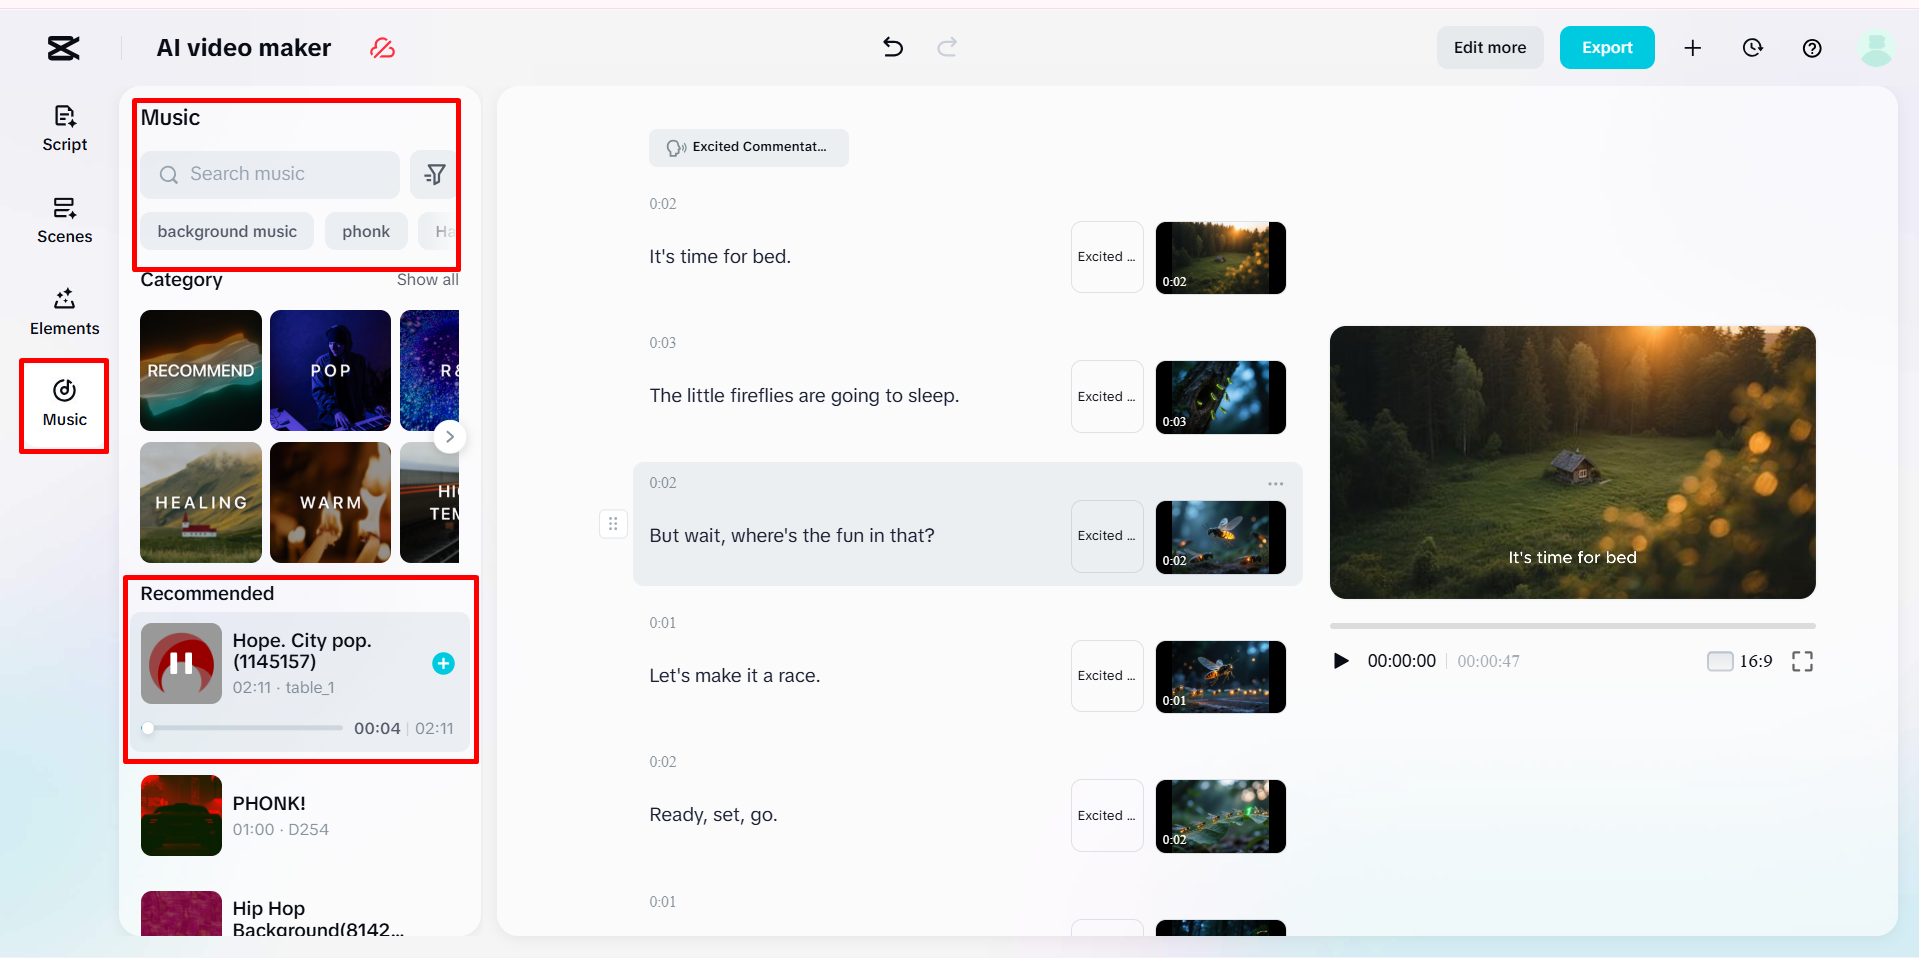Open the music filter icon
Viewport: 1919px width, 958px height.
coord(435,175)
